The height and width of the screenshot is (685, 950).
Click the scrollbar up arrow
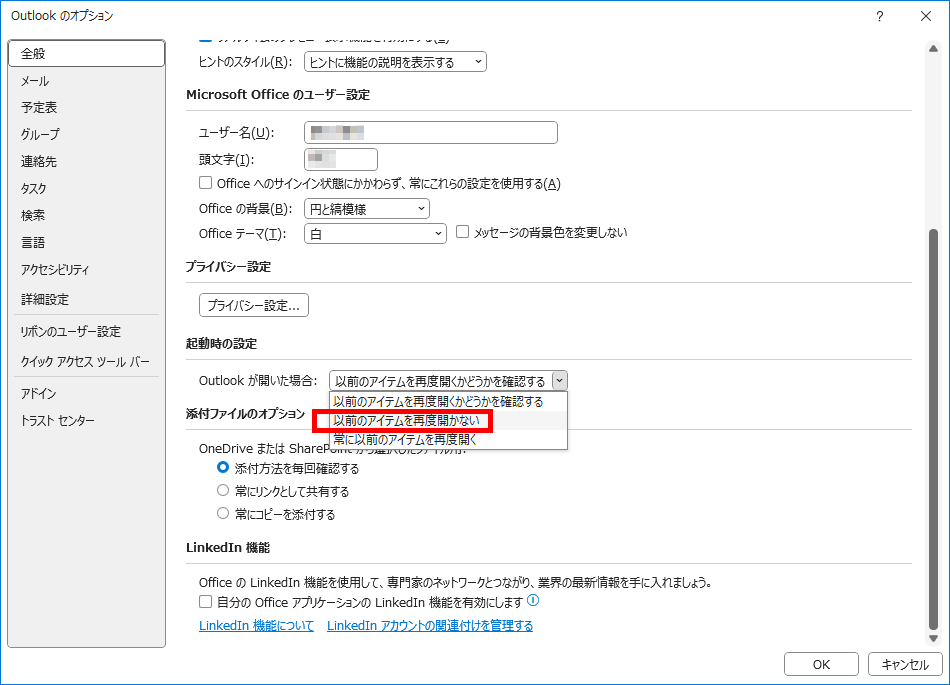click(933, 48)
